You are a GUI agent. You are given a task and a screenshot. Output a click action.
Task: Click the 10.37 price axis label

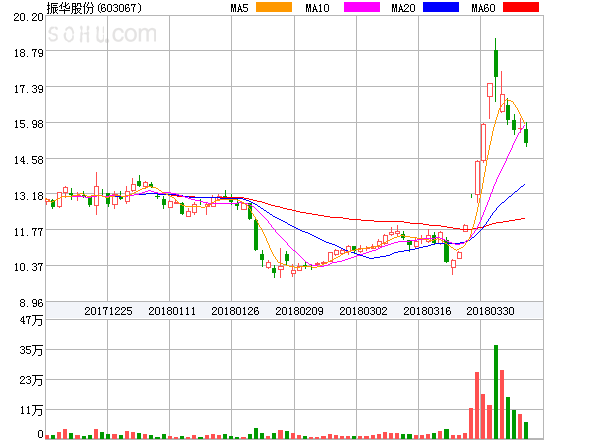(x=28, y=267)
